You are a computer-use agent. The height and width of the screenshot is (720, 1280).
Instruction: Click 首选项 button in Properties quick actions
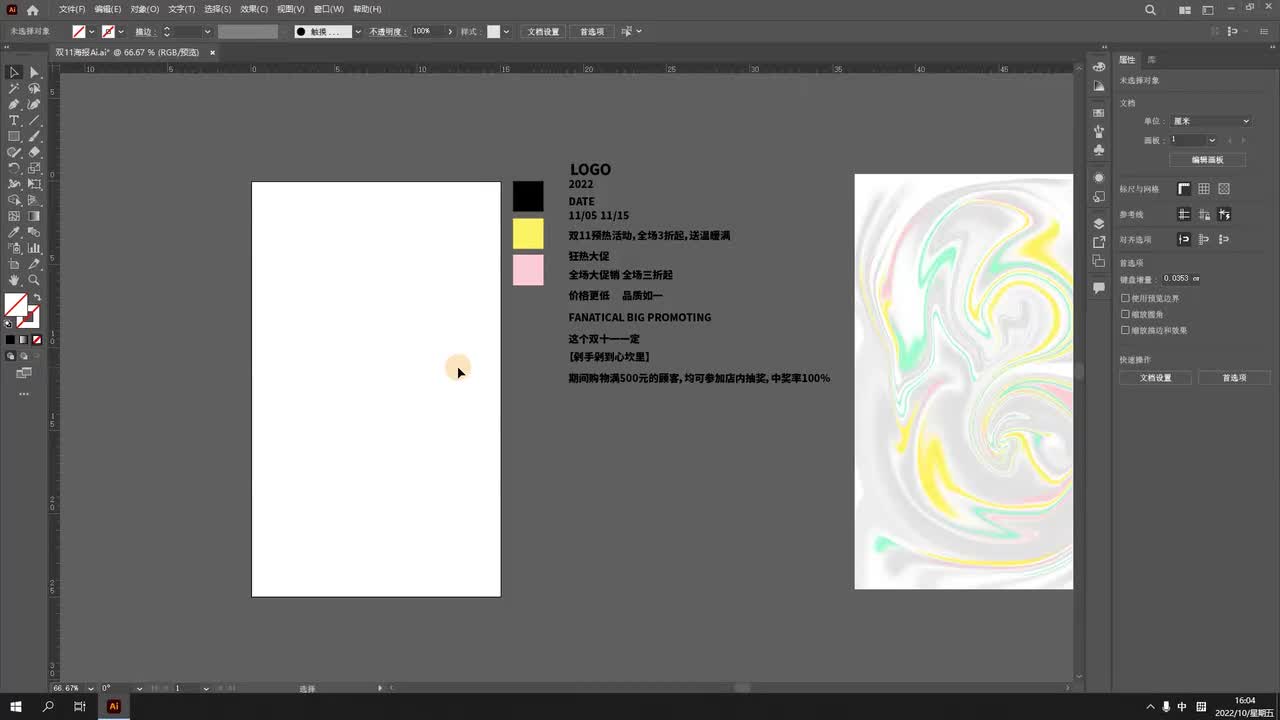pyautogui.click(x=1235, y=378)
